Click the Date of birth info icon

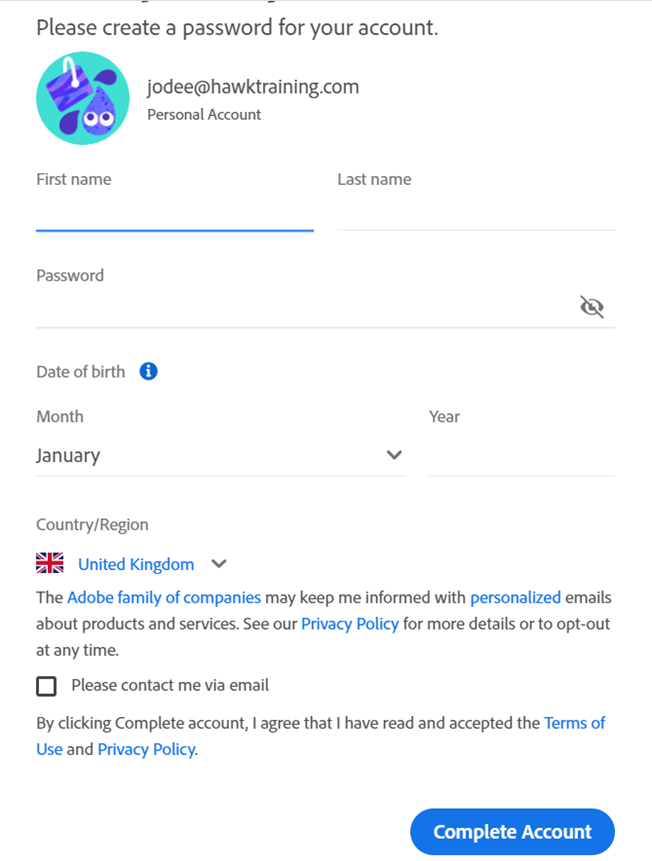pos(148,371)
